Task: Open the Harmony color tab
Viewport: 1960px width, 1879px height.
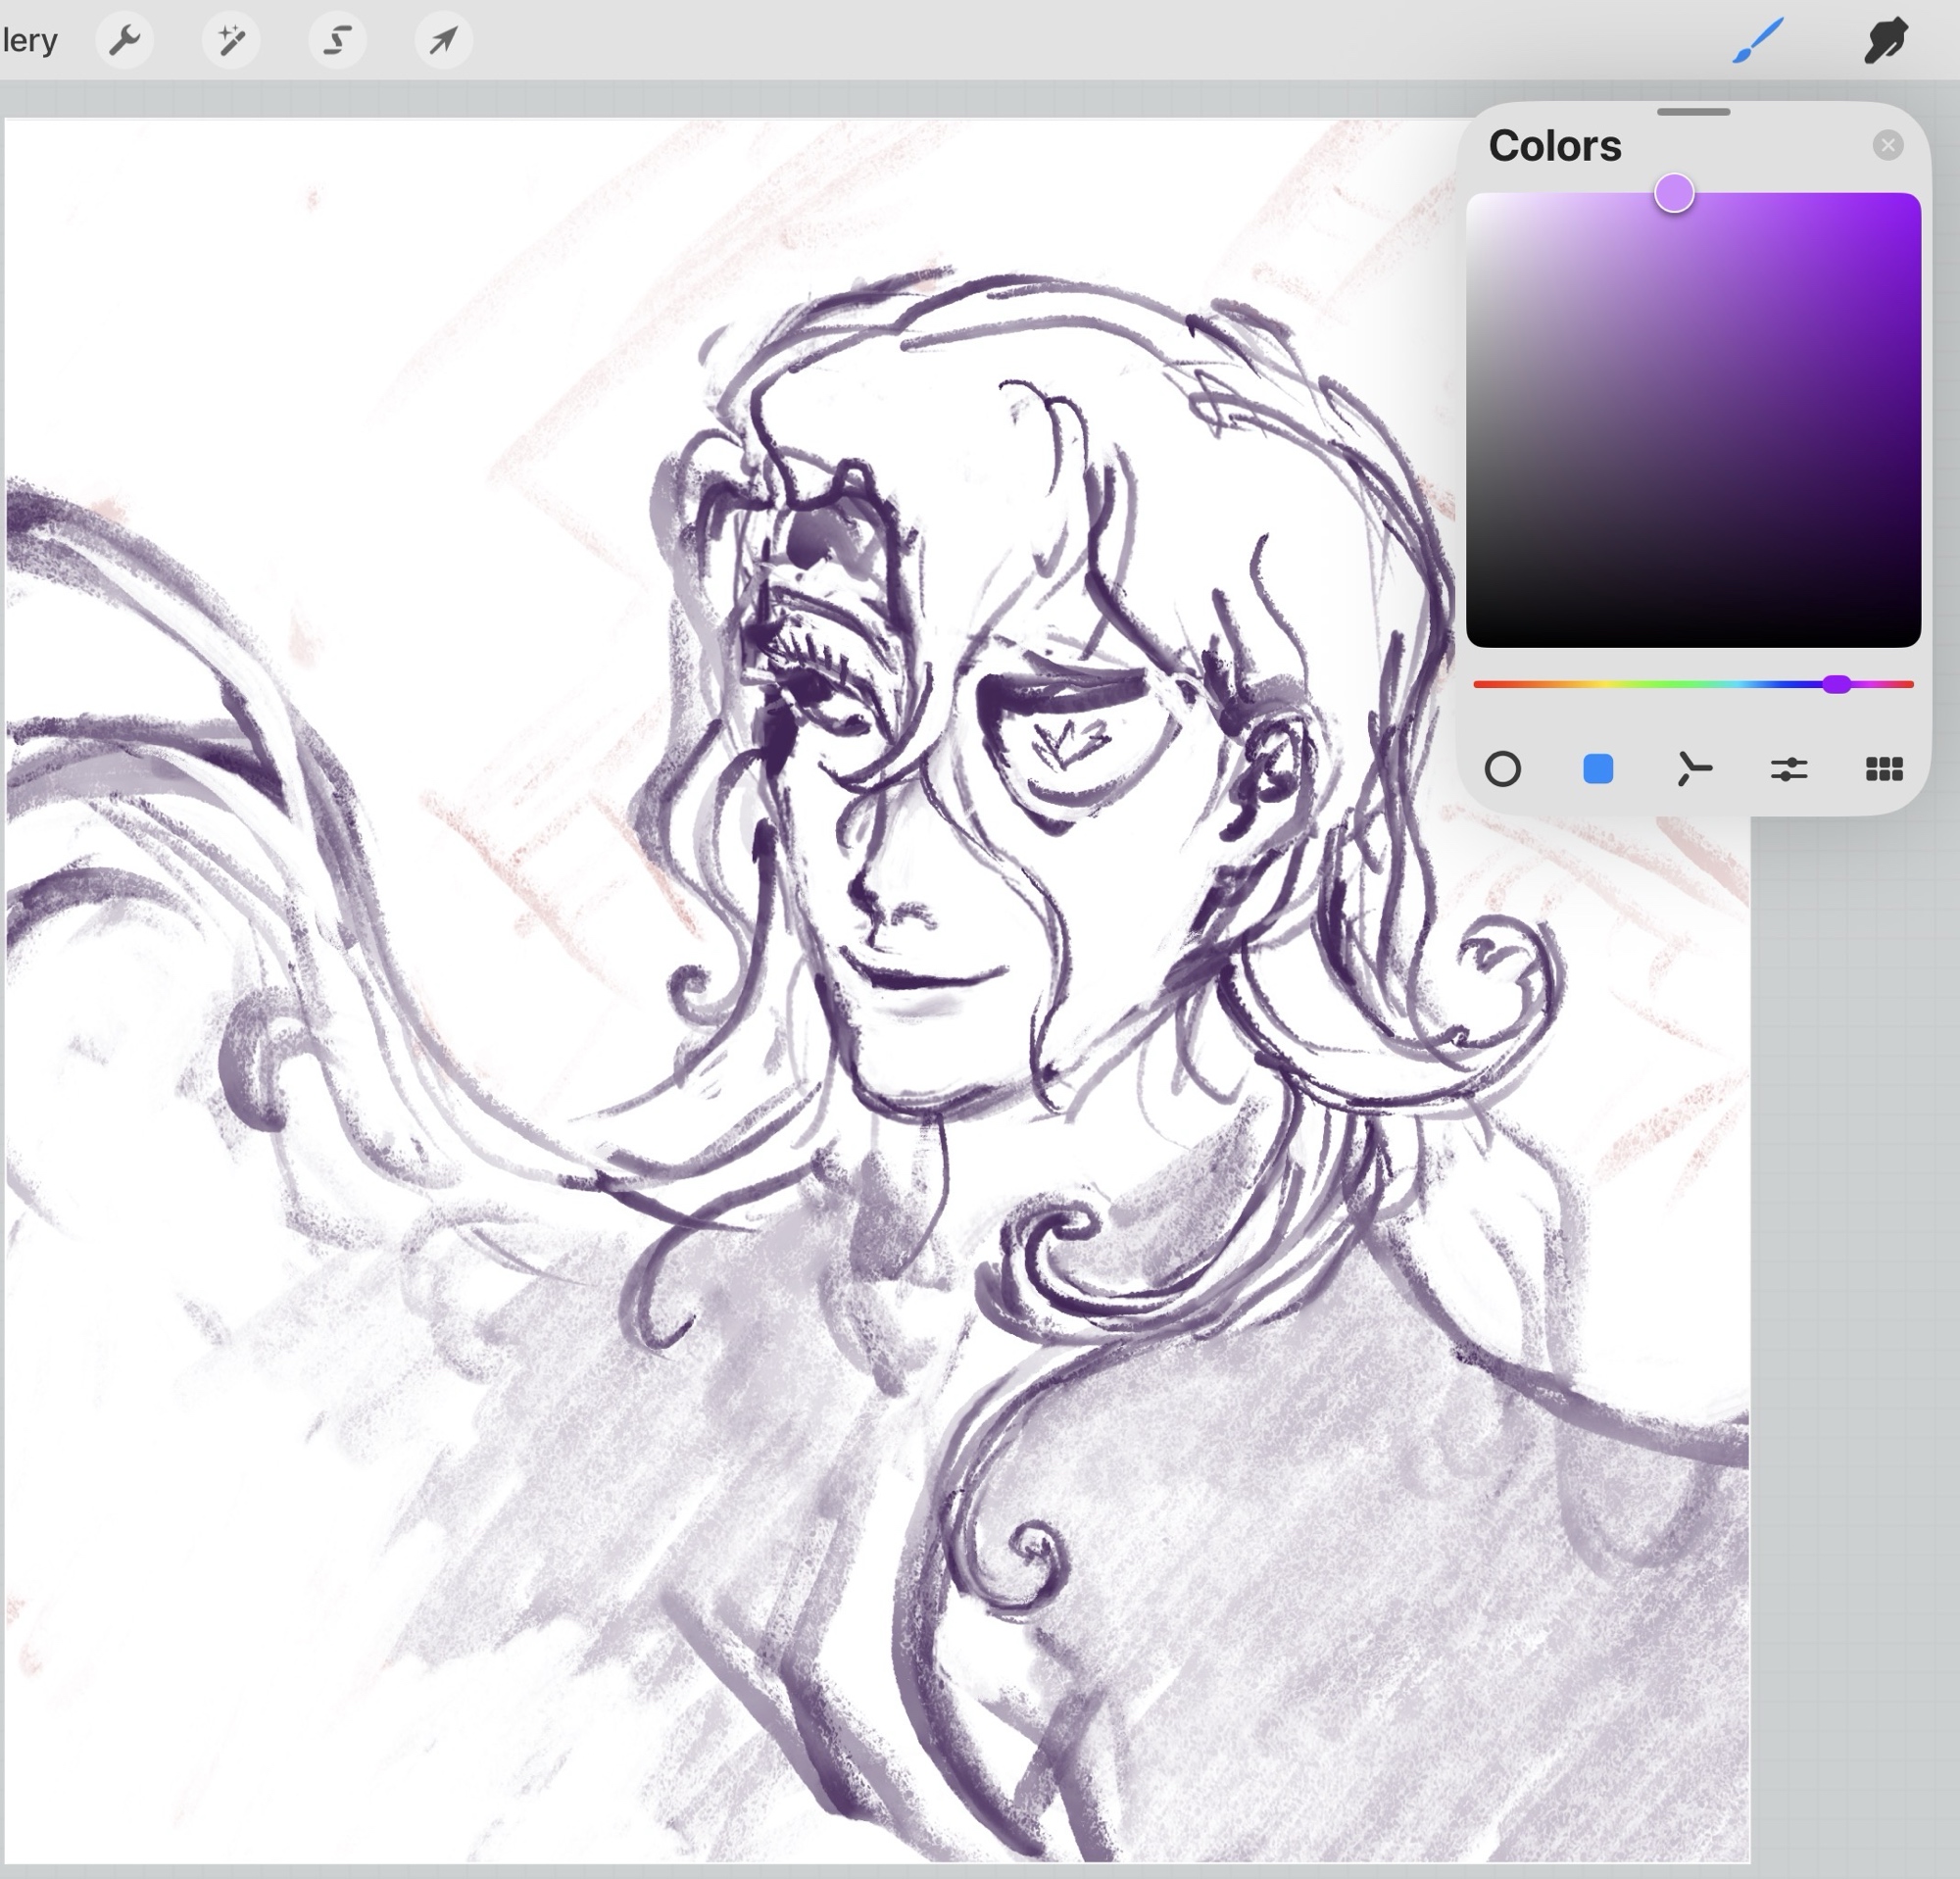Action: [1693, 769]
